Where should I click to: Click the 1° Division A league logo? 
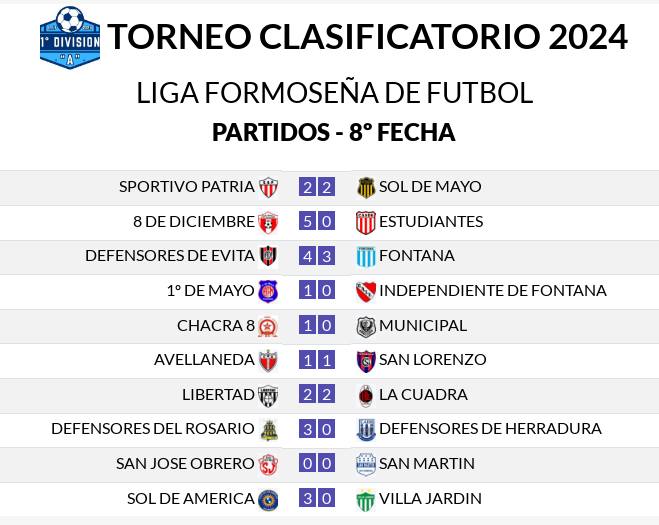click(x=70, y=37)
